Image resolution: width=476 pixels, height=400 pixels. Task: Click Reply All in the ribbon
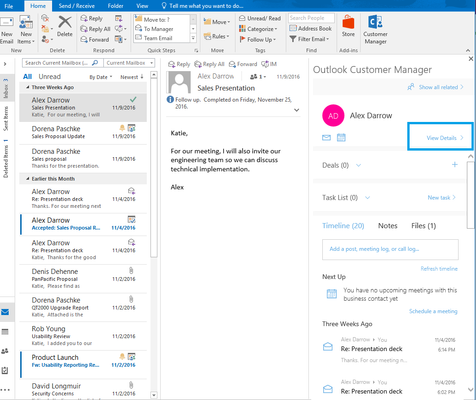[x=95, y=29]
